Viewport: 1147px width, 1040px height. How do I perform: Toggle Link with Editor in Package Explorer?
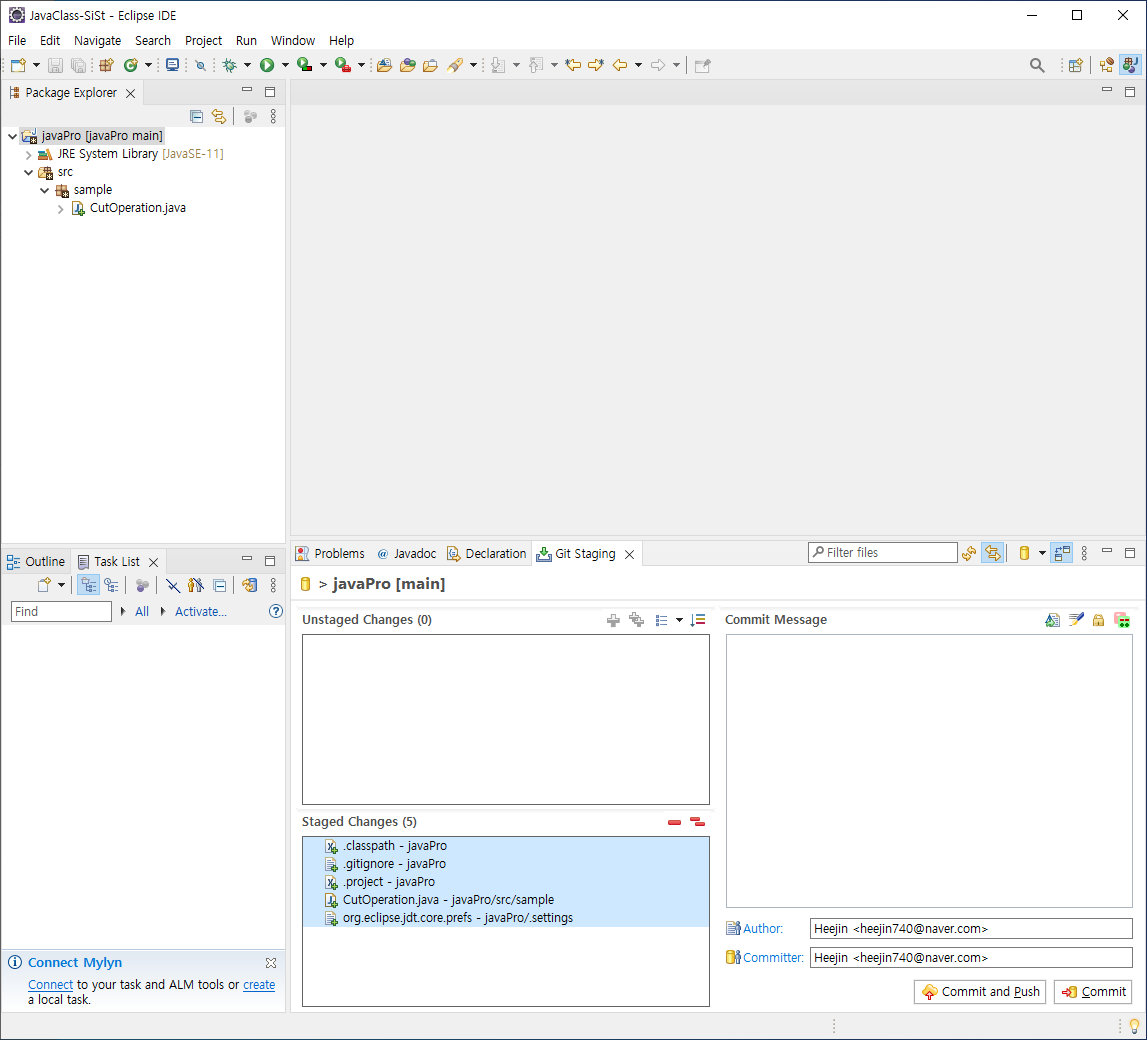click(x=219, y=116)
